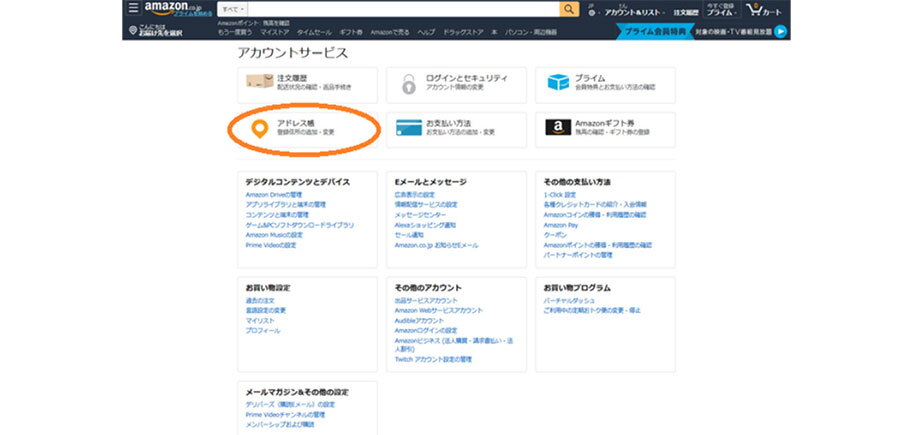Open Amazon Driveの管理 link

pos(274,195)
